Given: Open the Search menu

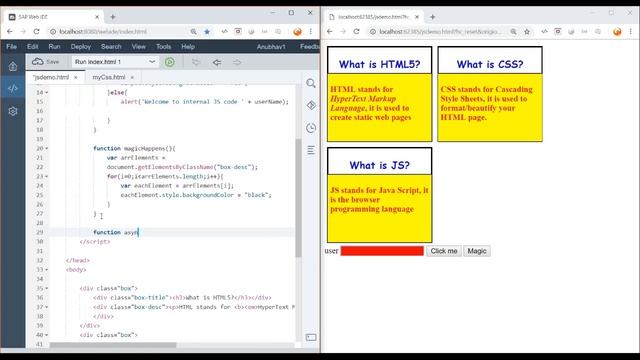Looking at the screenshot, I should point(111,47).
